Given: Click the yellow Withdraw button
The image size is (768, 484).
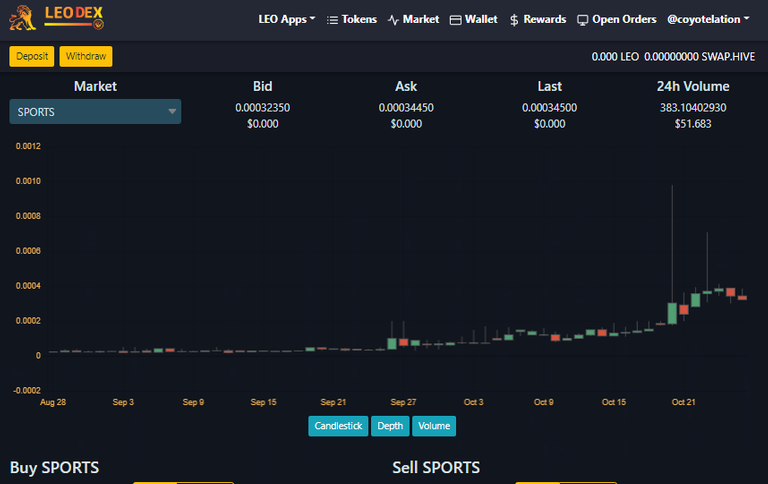Looking at the screenshot, I should pyautogui.click(x=86, y=56).
